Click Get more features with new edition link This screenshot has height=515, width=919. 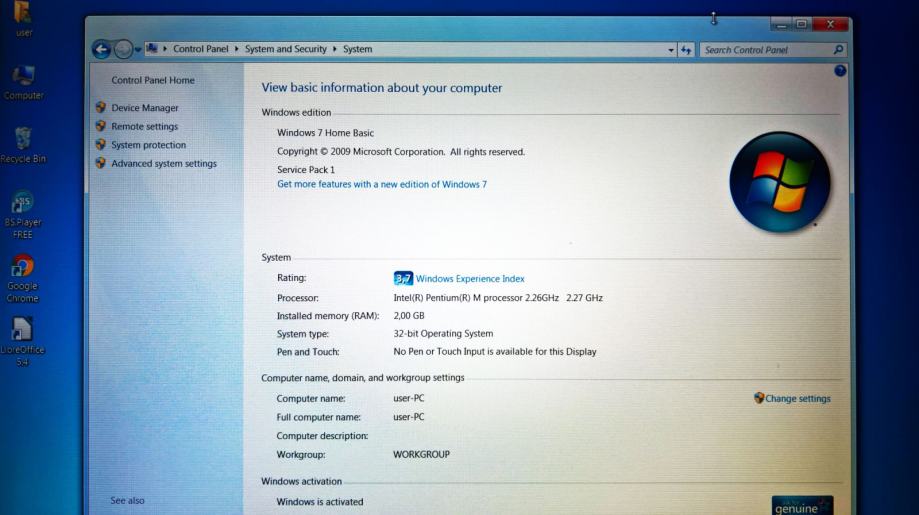tap(382, 184)
